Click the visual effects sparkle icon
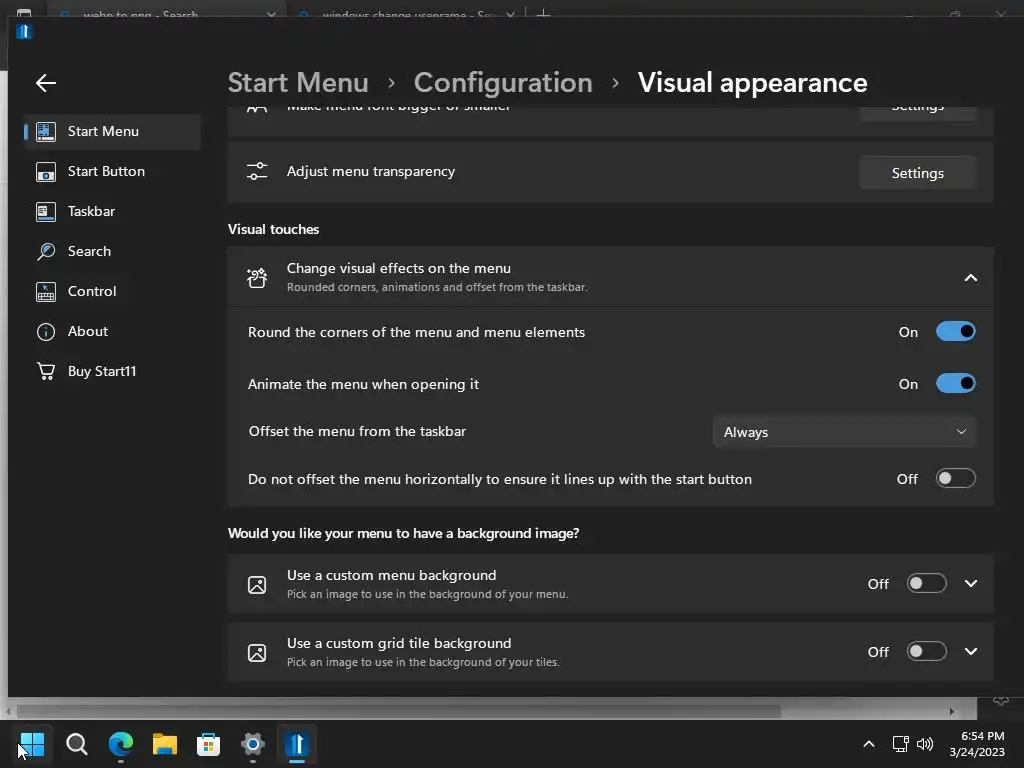This screenshot has width=1024, height=768. click(x=257, y=278)
